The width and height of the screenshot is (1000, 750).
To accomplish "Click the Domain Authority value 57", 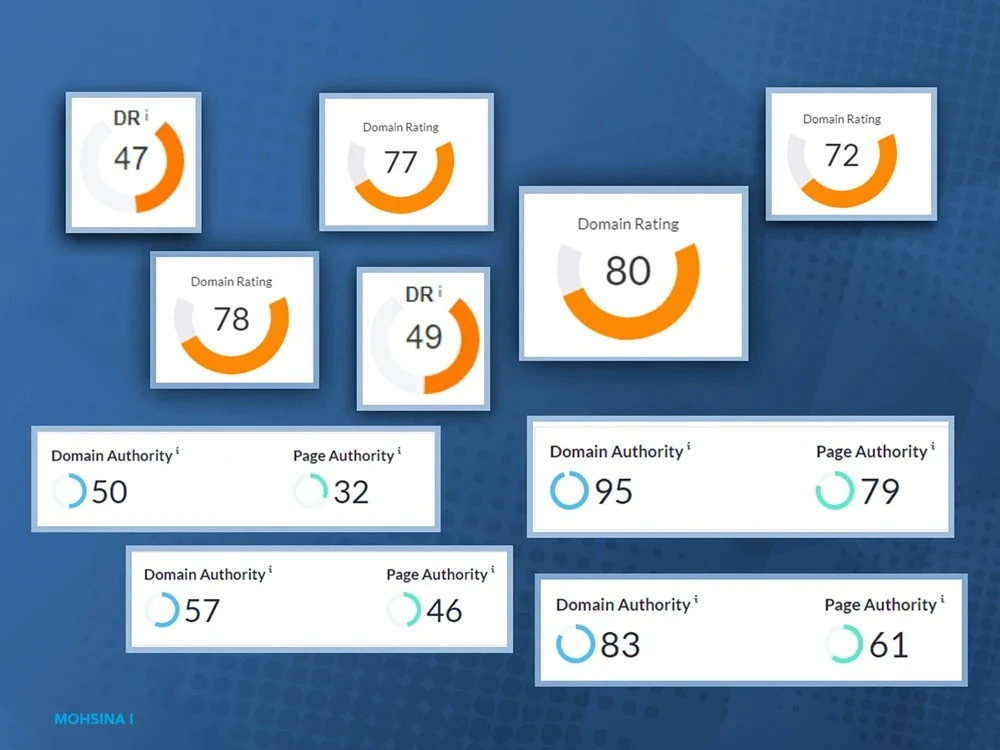I will 202,610.
